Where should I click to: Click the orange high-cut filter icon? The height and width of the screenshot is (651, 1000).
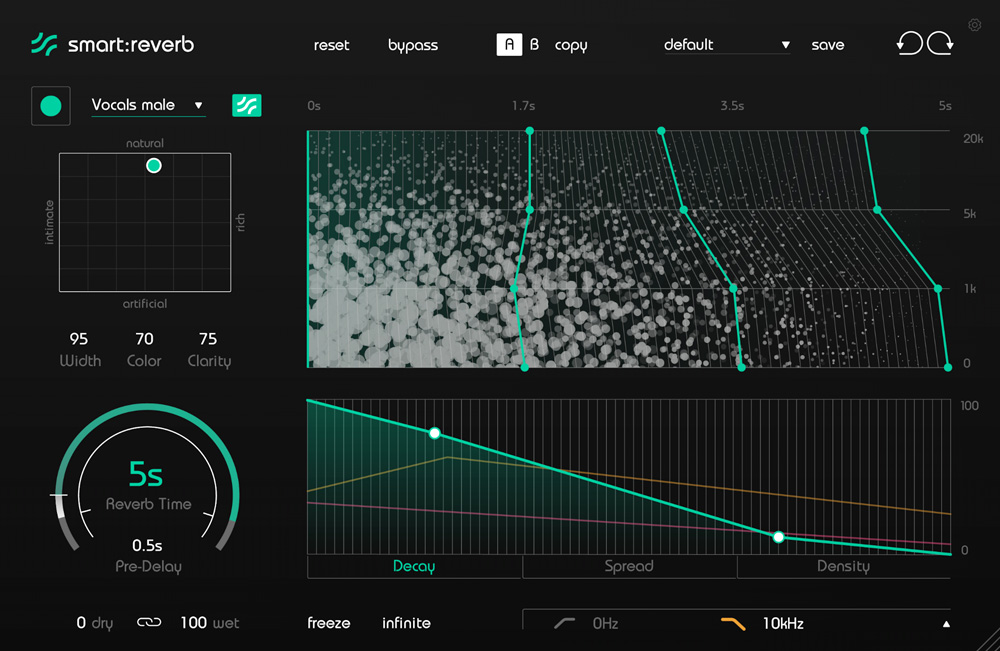point(733,623)
